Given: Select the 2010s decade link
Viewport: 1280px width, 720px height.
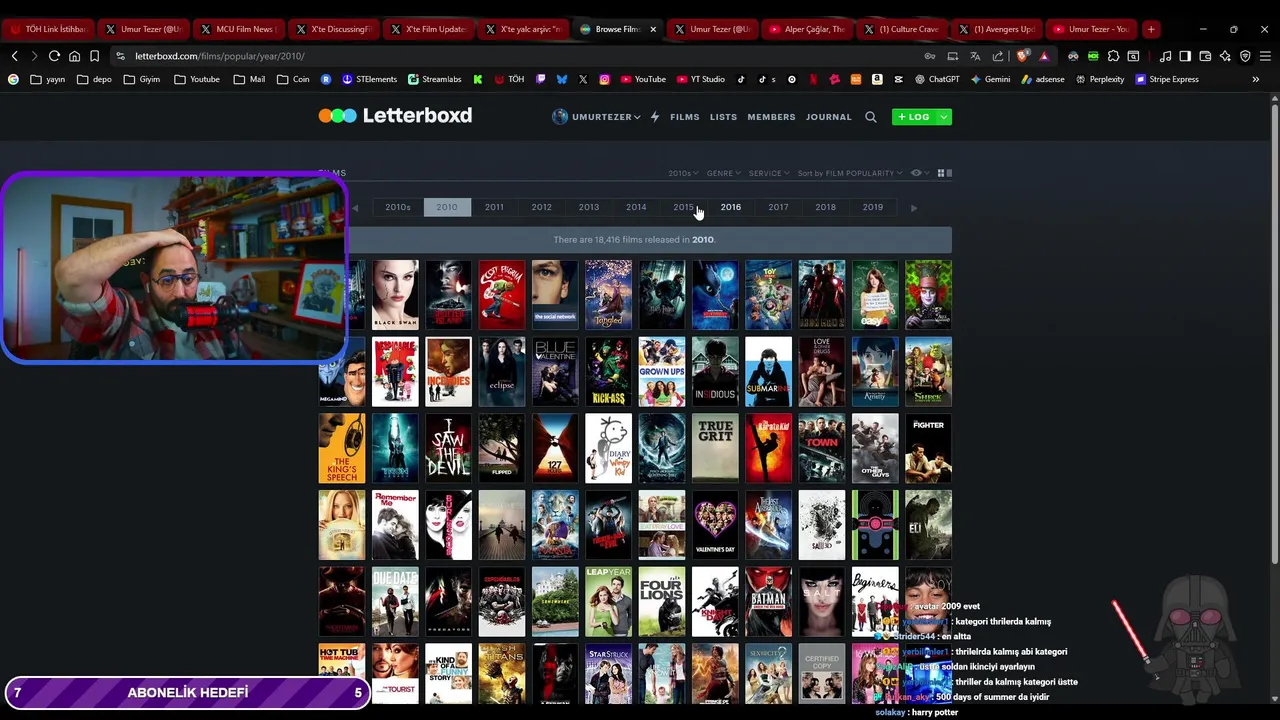Looking at the screenshot, I should 398,207.
